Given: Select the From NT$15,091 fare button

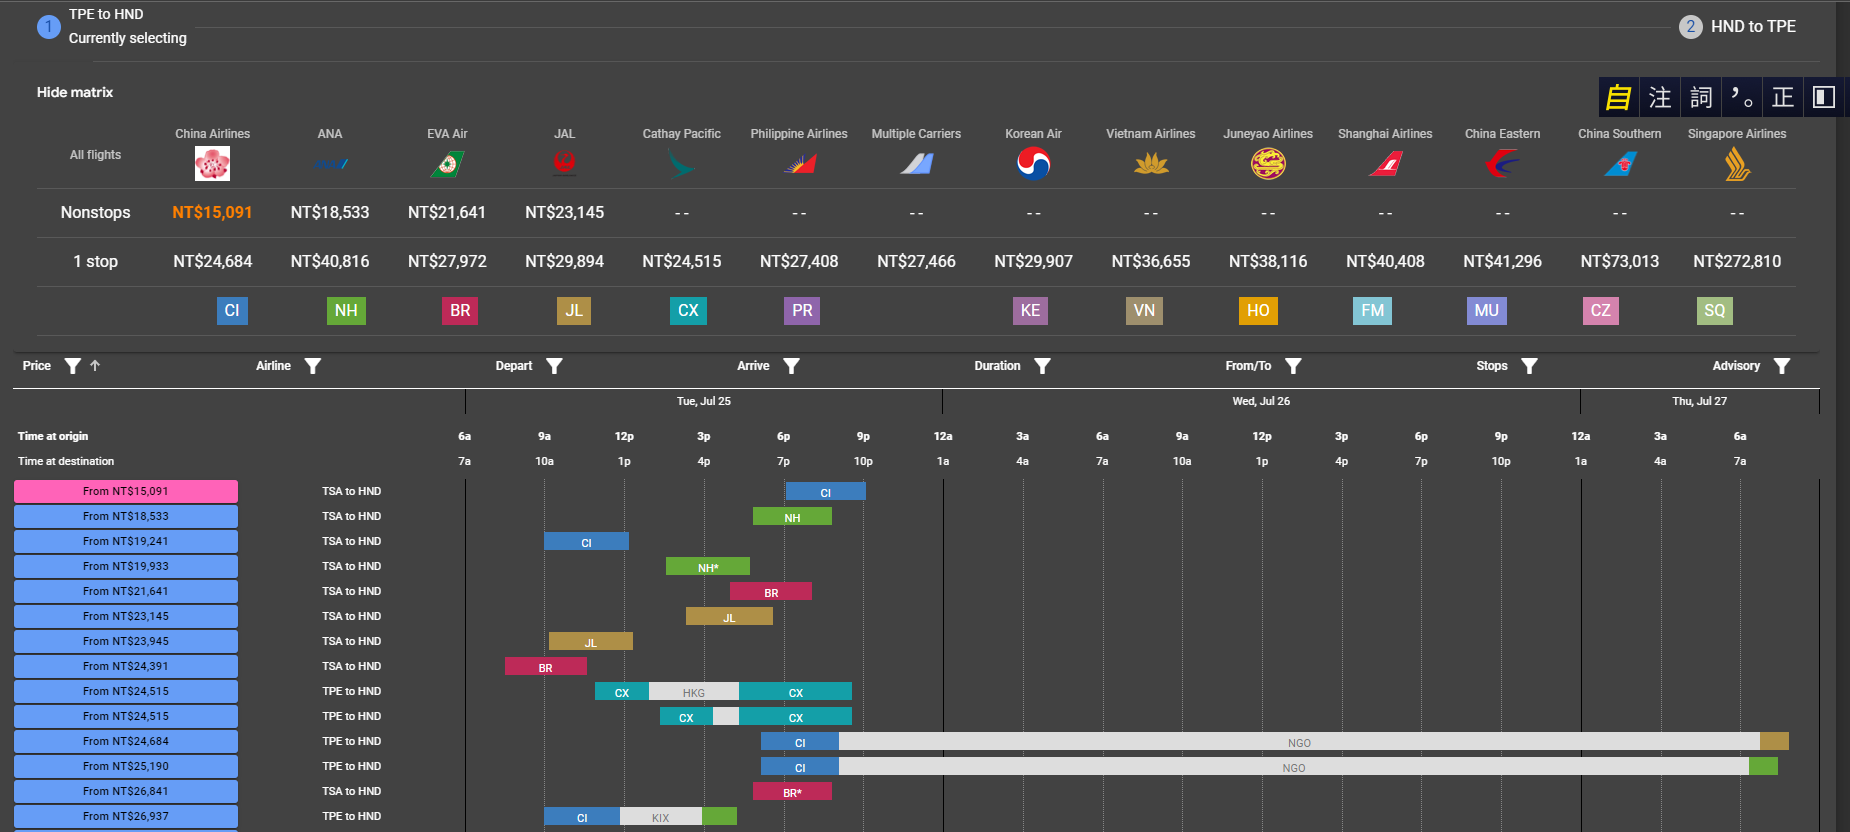Looking at the screenshot, I should pyautogui.click(x=126, y=491).
